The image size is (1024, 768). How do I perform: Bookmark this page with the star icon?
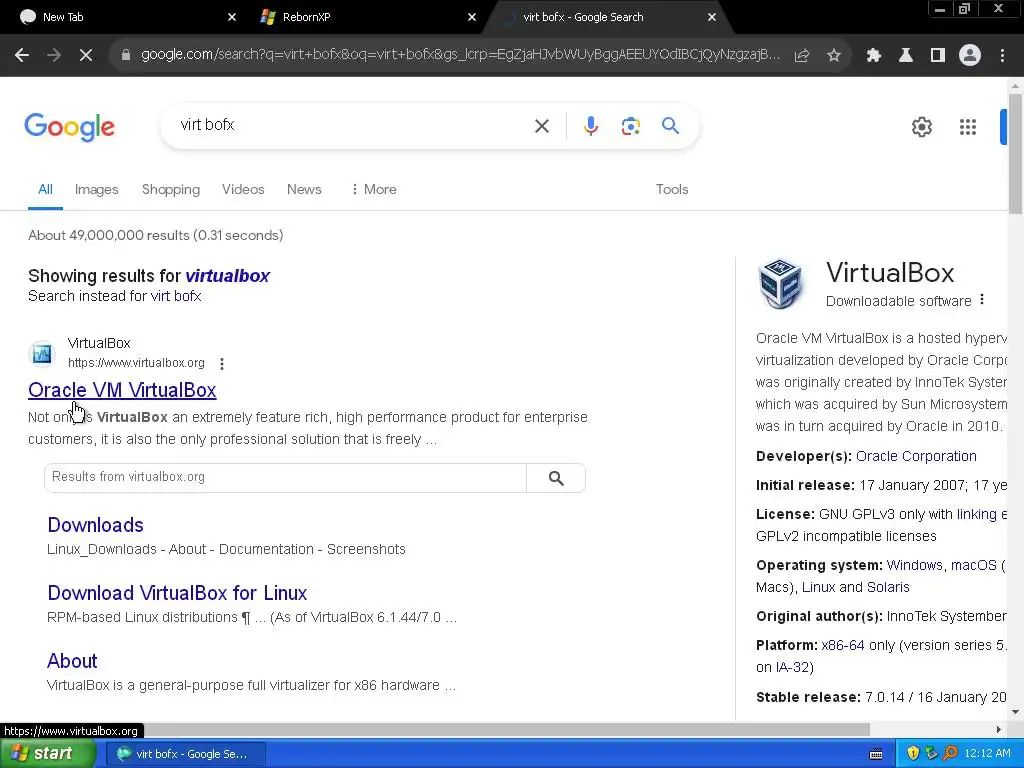pos(834,56)
